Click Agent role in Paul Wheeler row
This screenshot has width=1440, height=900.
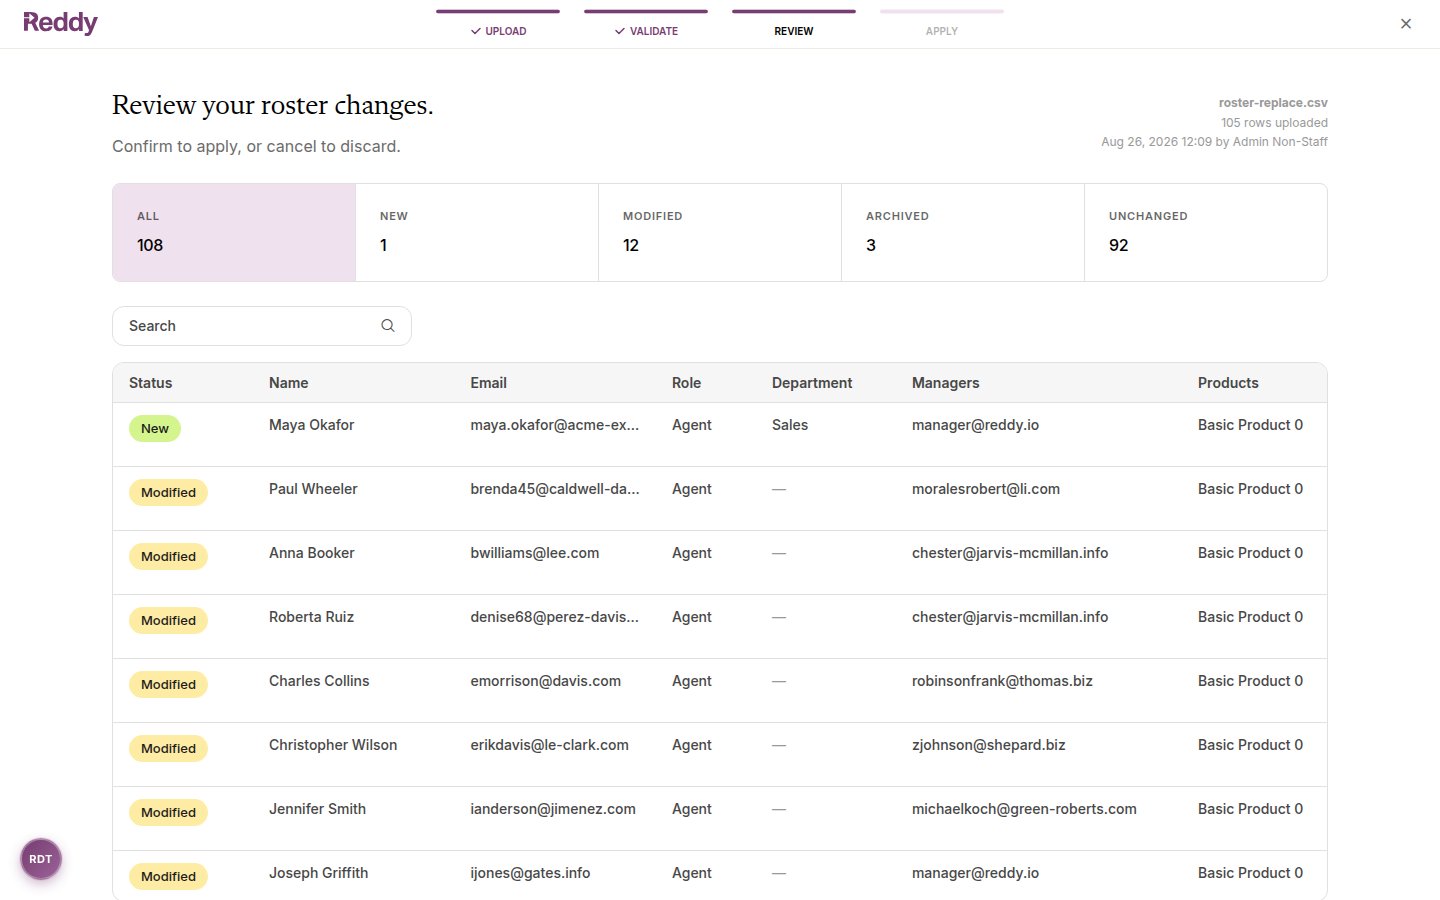[692, 489]
